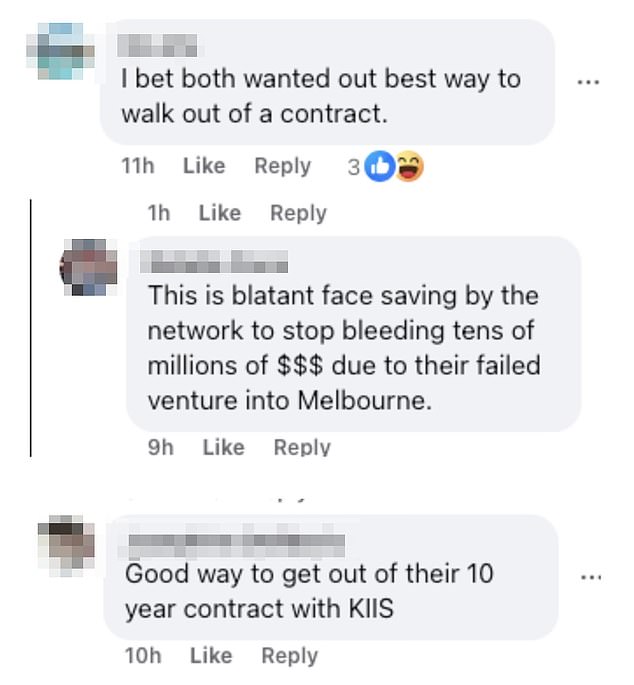634x685 pixels.
Task: Open options menu for KIIS contract comment
Action: pos(591,578)
